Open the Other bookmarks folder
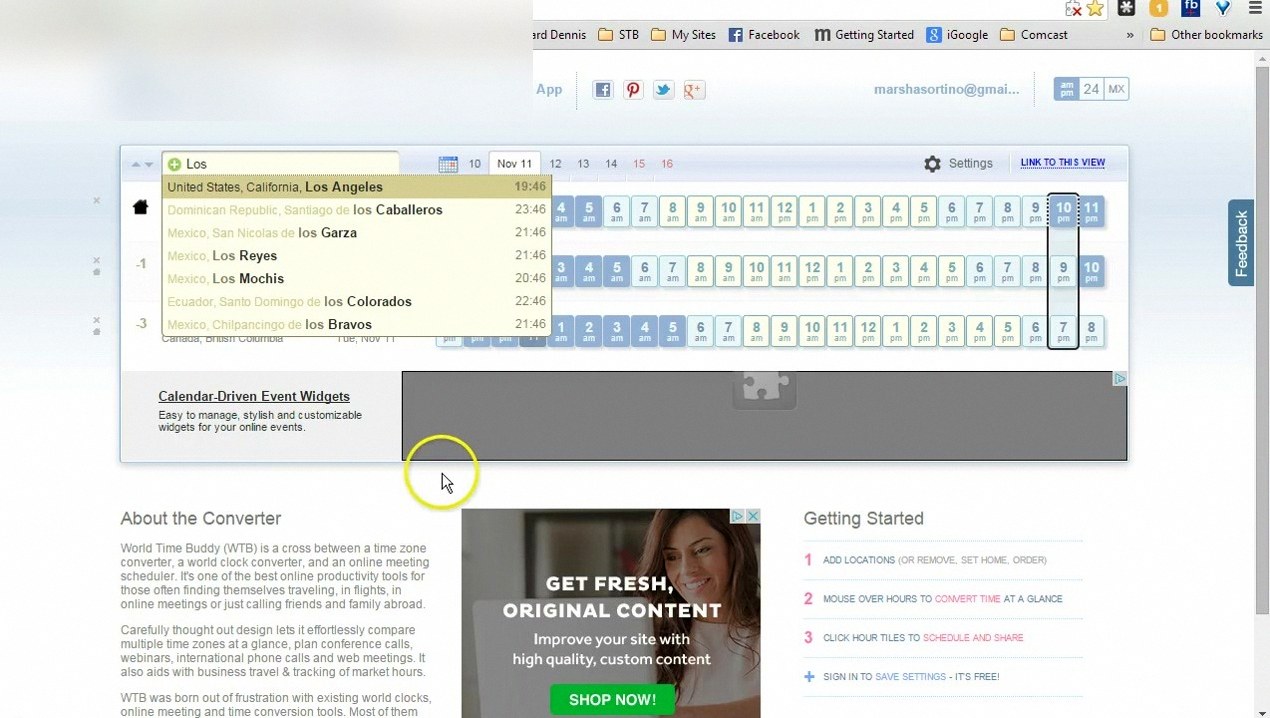The image size is (1270, 718). click(1207, 35)
